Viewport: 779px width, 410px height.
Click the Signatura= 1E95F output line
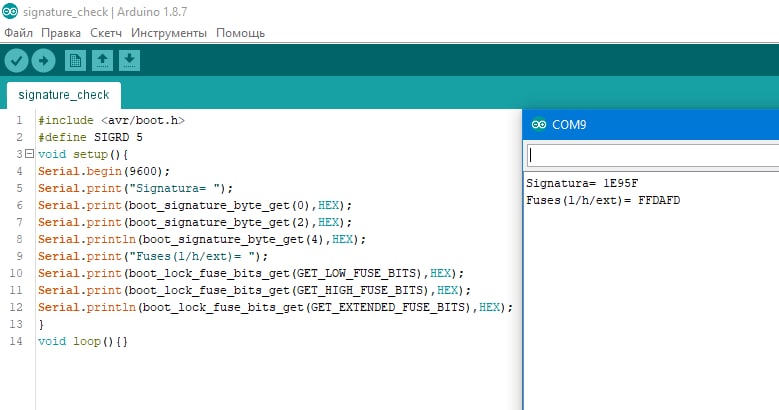pos(582,183)
